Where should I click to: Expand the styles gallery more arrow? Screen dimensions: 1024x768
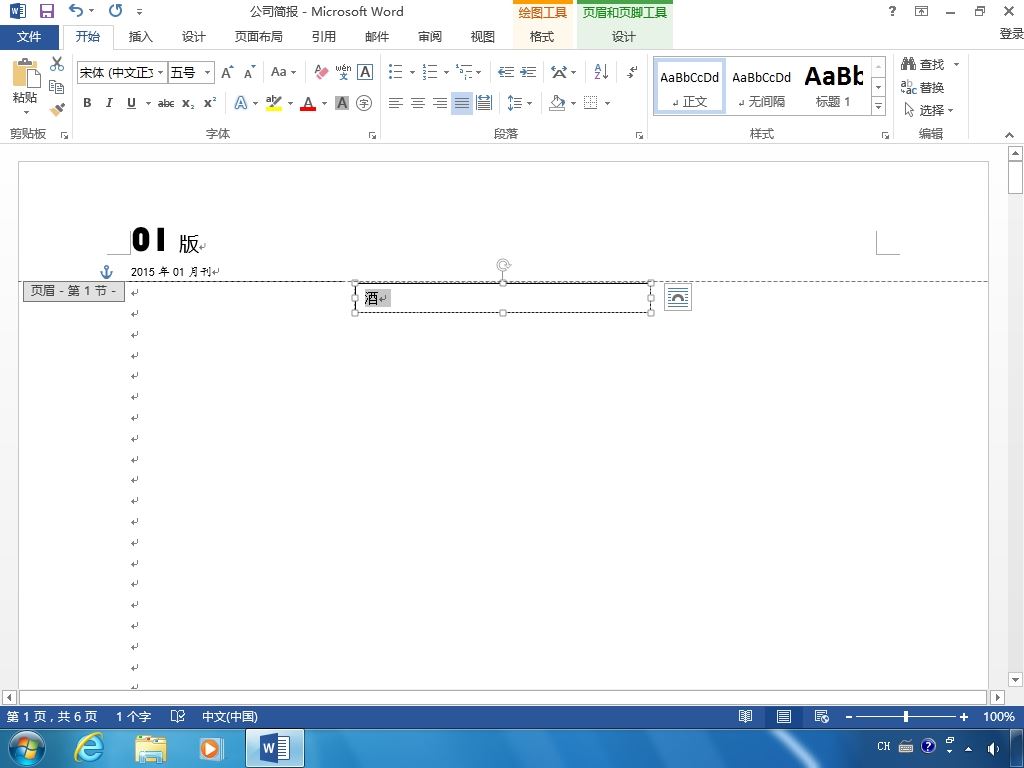coord(879,106)
